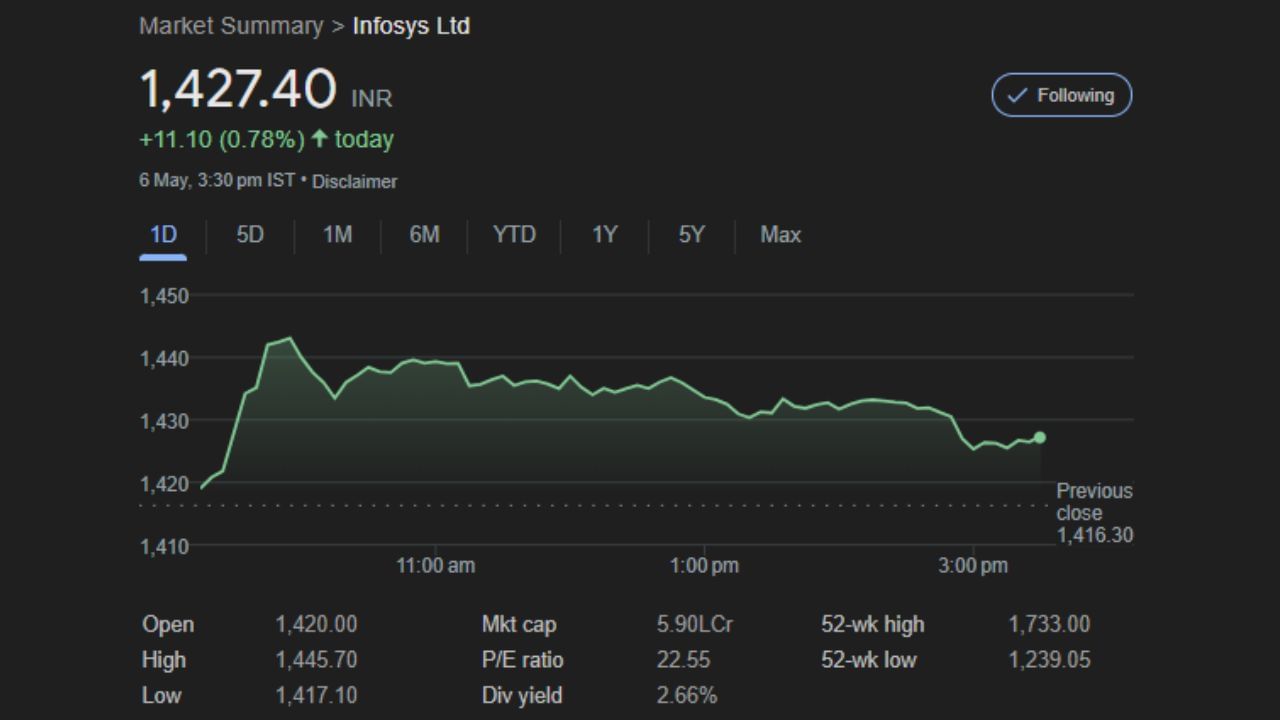1280x720 pixels.
Task: Click the Previous close 1,416.30 label
Action: click(1095, 513)
